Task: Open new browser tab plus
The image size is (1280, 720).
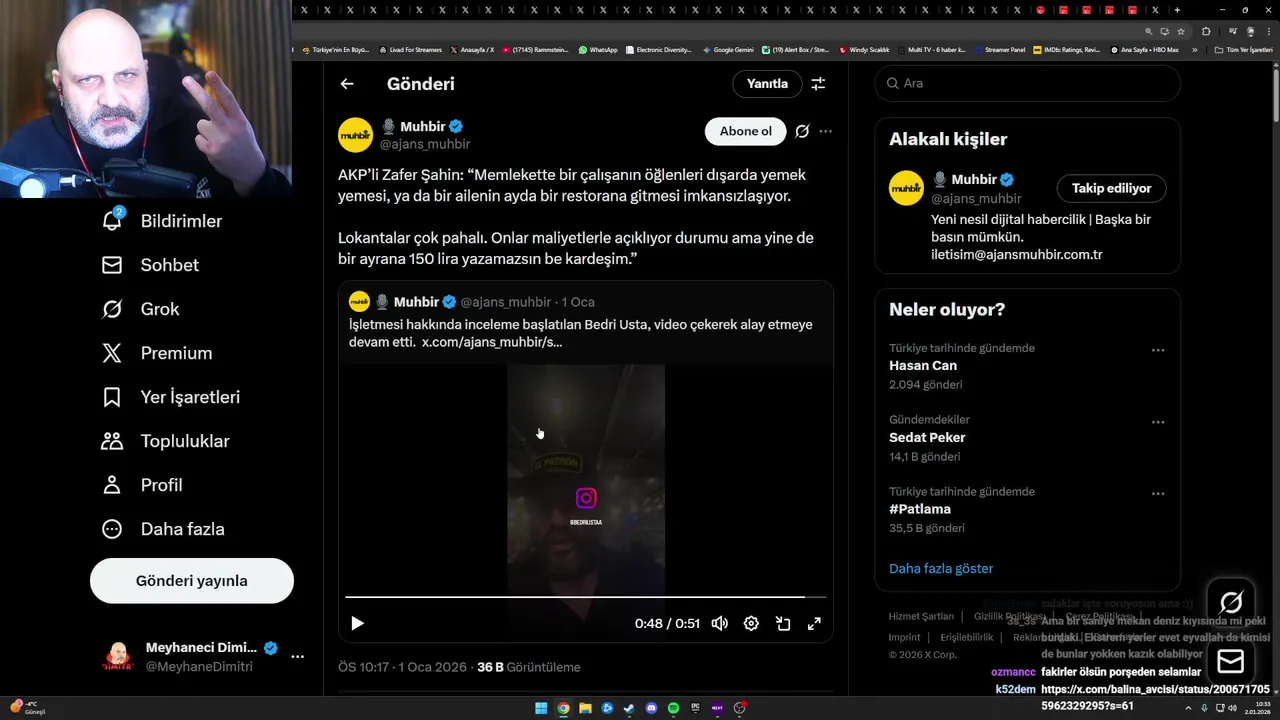Action: pyautogui.click(x=1177, y=10)
